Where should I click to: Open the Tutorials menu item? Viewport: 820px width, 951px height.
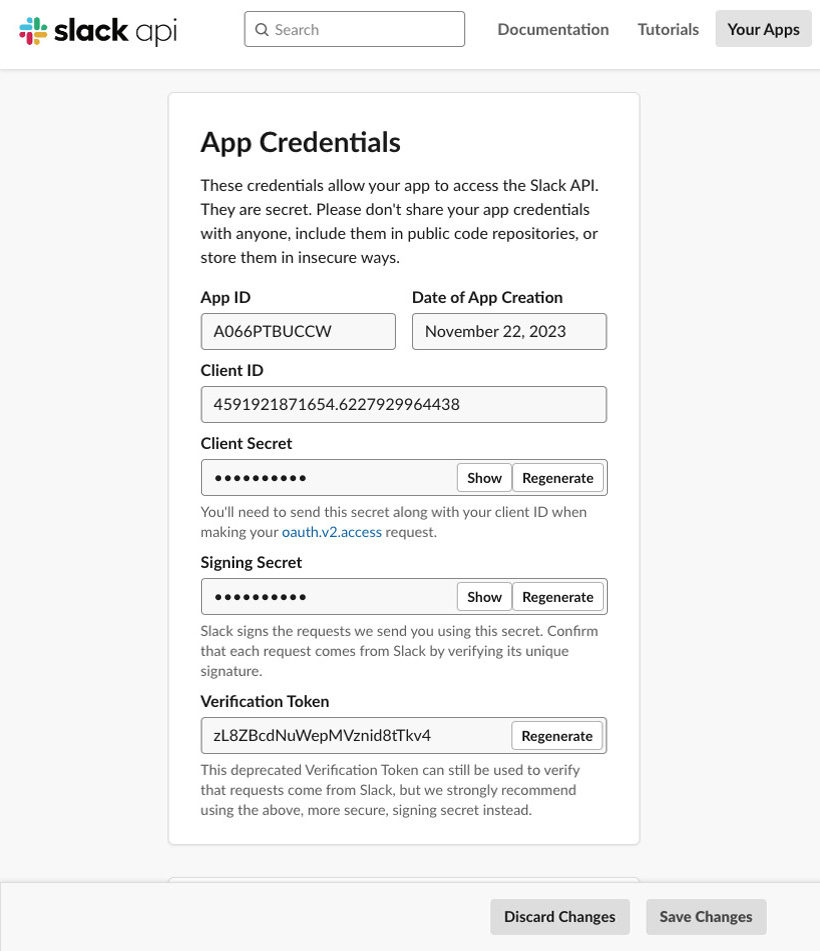tap(668, 29)
